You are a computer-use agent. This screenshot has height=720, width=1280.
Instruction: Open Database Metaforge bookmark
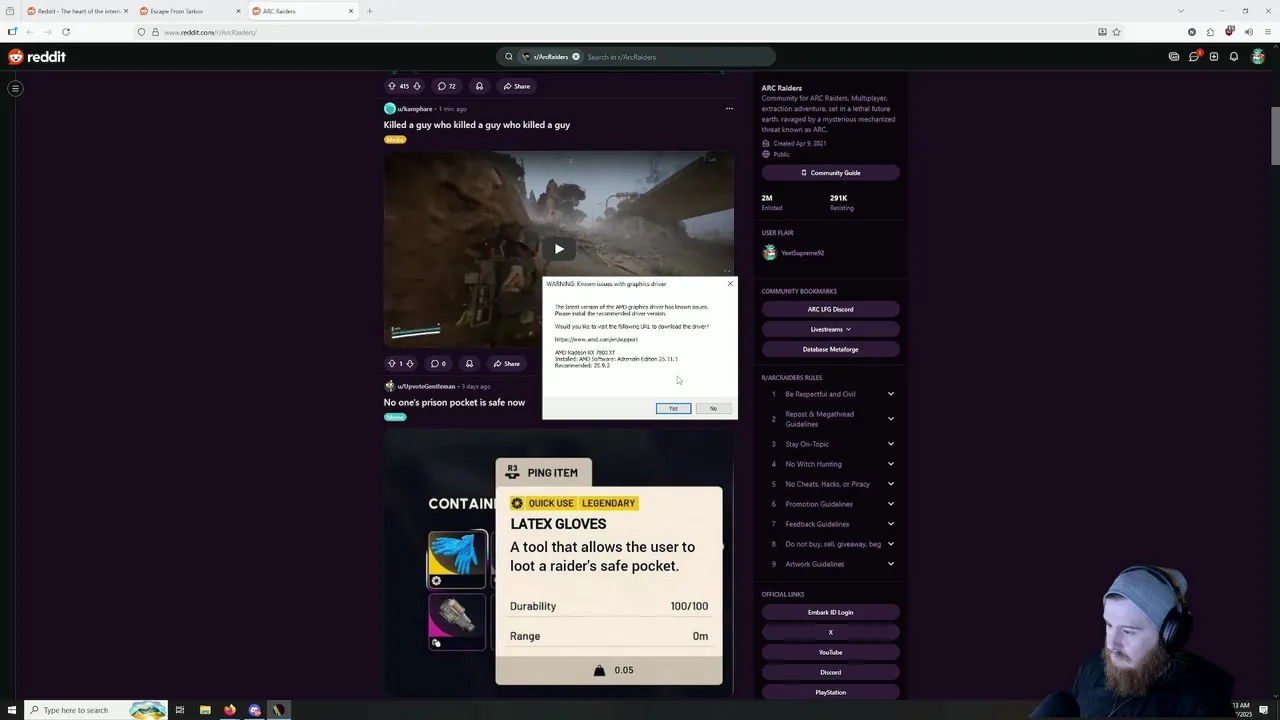(830, 349)
